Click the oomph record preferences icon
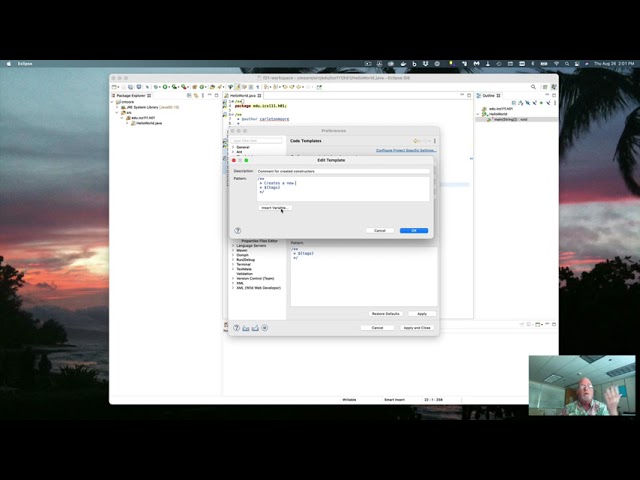640x480 pixels. coord(264,328)
